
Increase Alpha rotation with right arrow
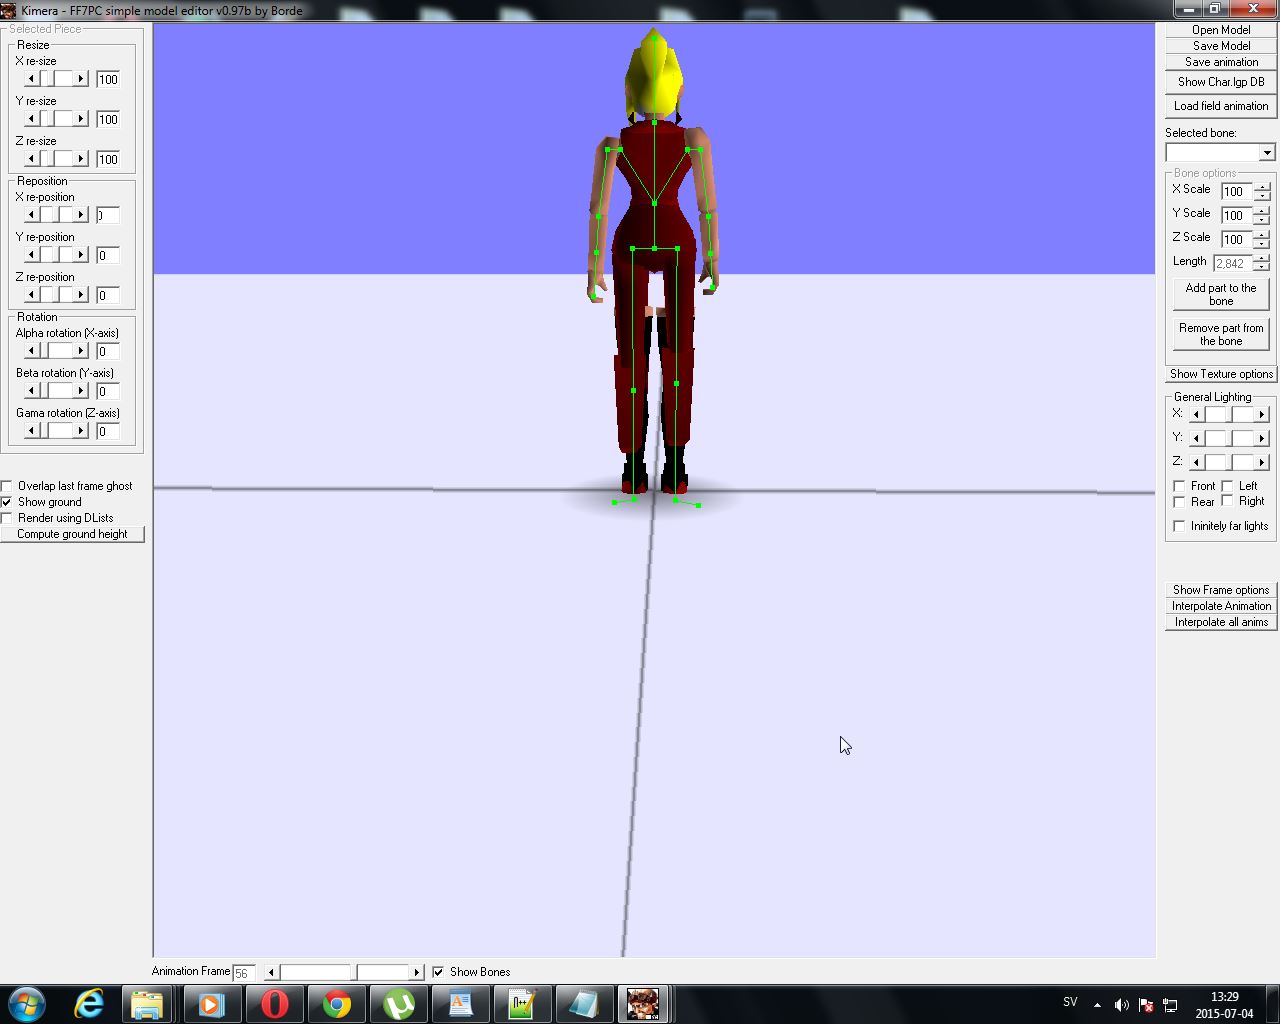(81, 351)
